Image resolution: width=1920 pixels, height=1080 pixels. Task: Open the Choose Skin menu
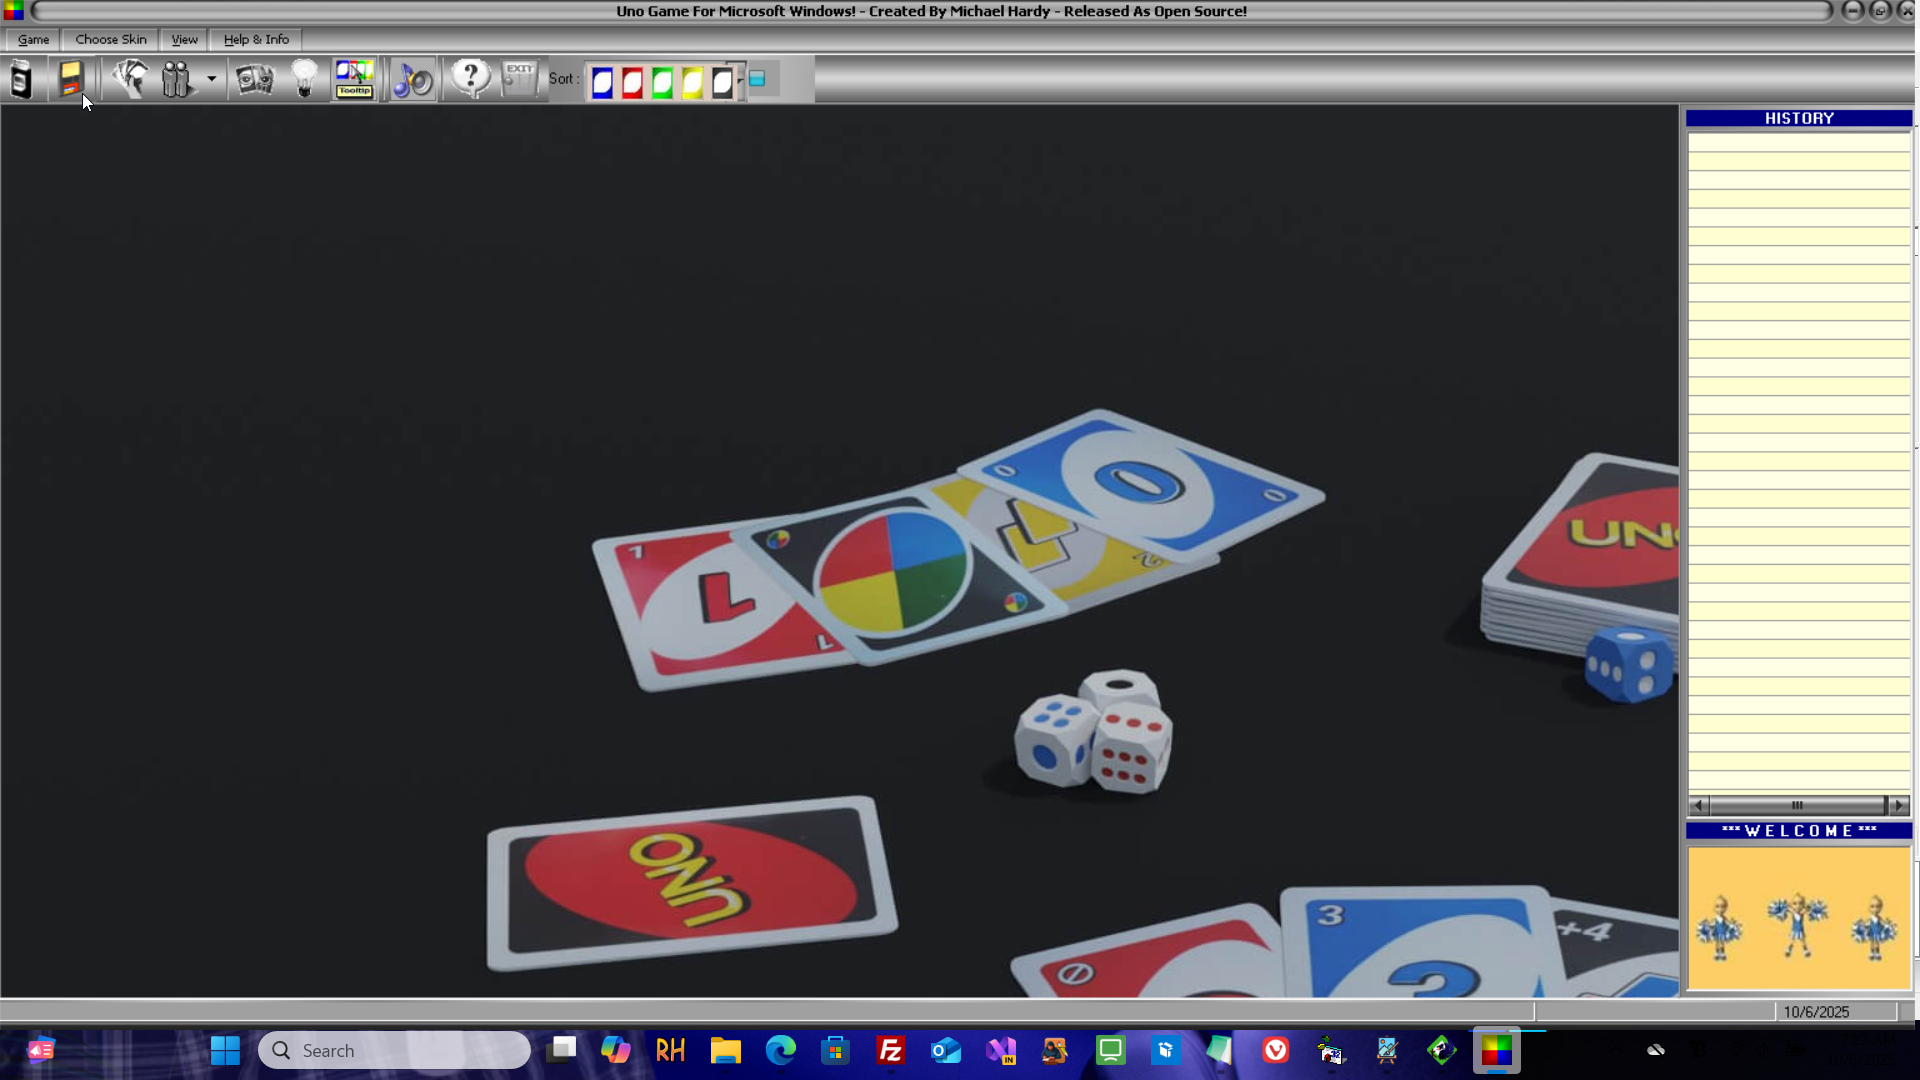click(x=111, y=39)
